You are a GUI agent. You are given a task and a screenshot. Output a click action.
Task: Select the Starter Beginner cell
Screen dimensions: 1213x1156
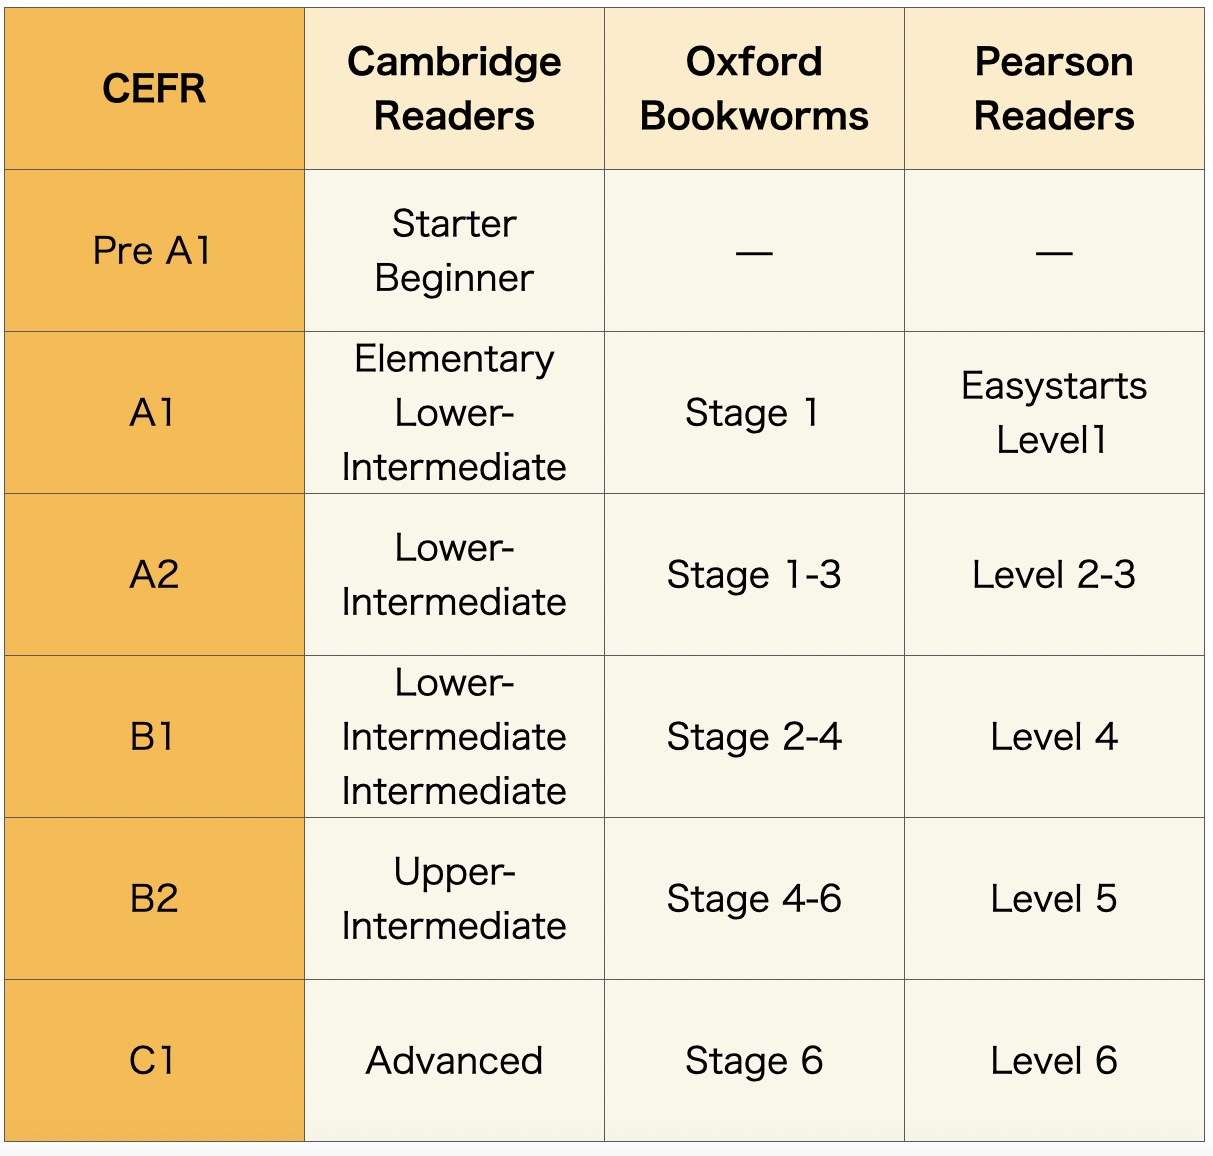tap(454, 251)
